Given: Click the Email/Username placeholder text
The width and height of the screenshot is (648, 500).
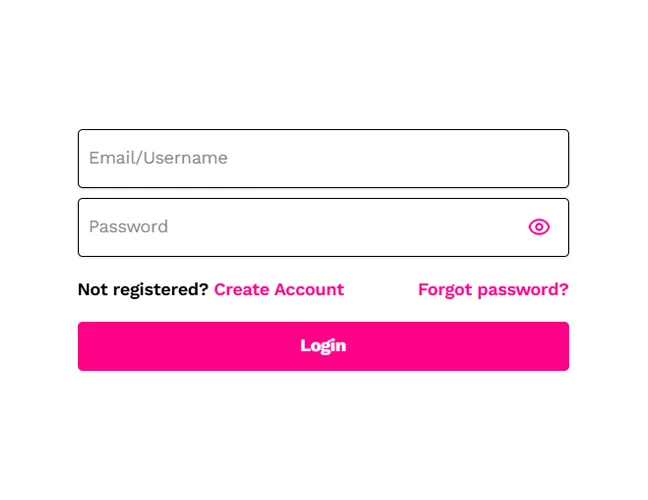Looking at the screenshot, I should pos(158,158).
